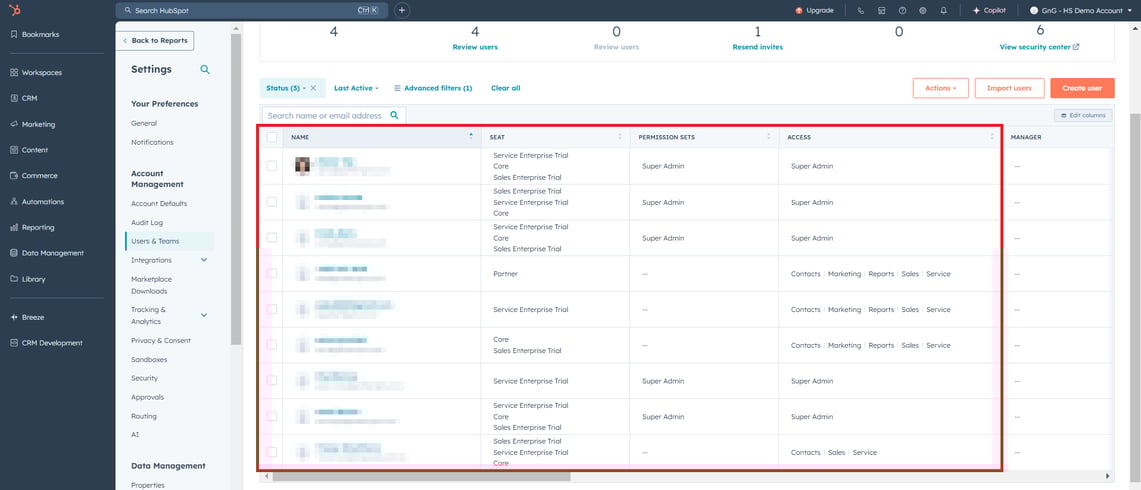Viewport: 1141px width, 490px height.
Task: Open the Content navigation item
Action: pos(34,150)
